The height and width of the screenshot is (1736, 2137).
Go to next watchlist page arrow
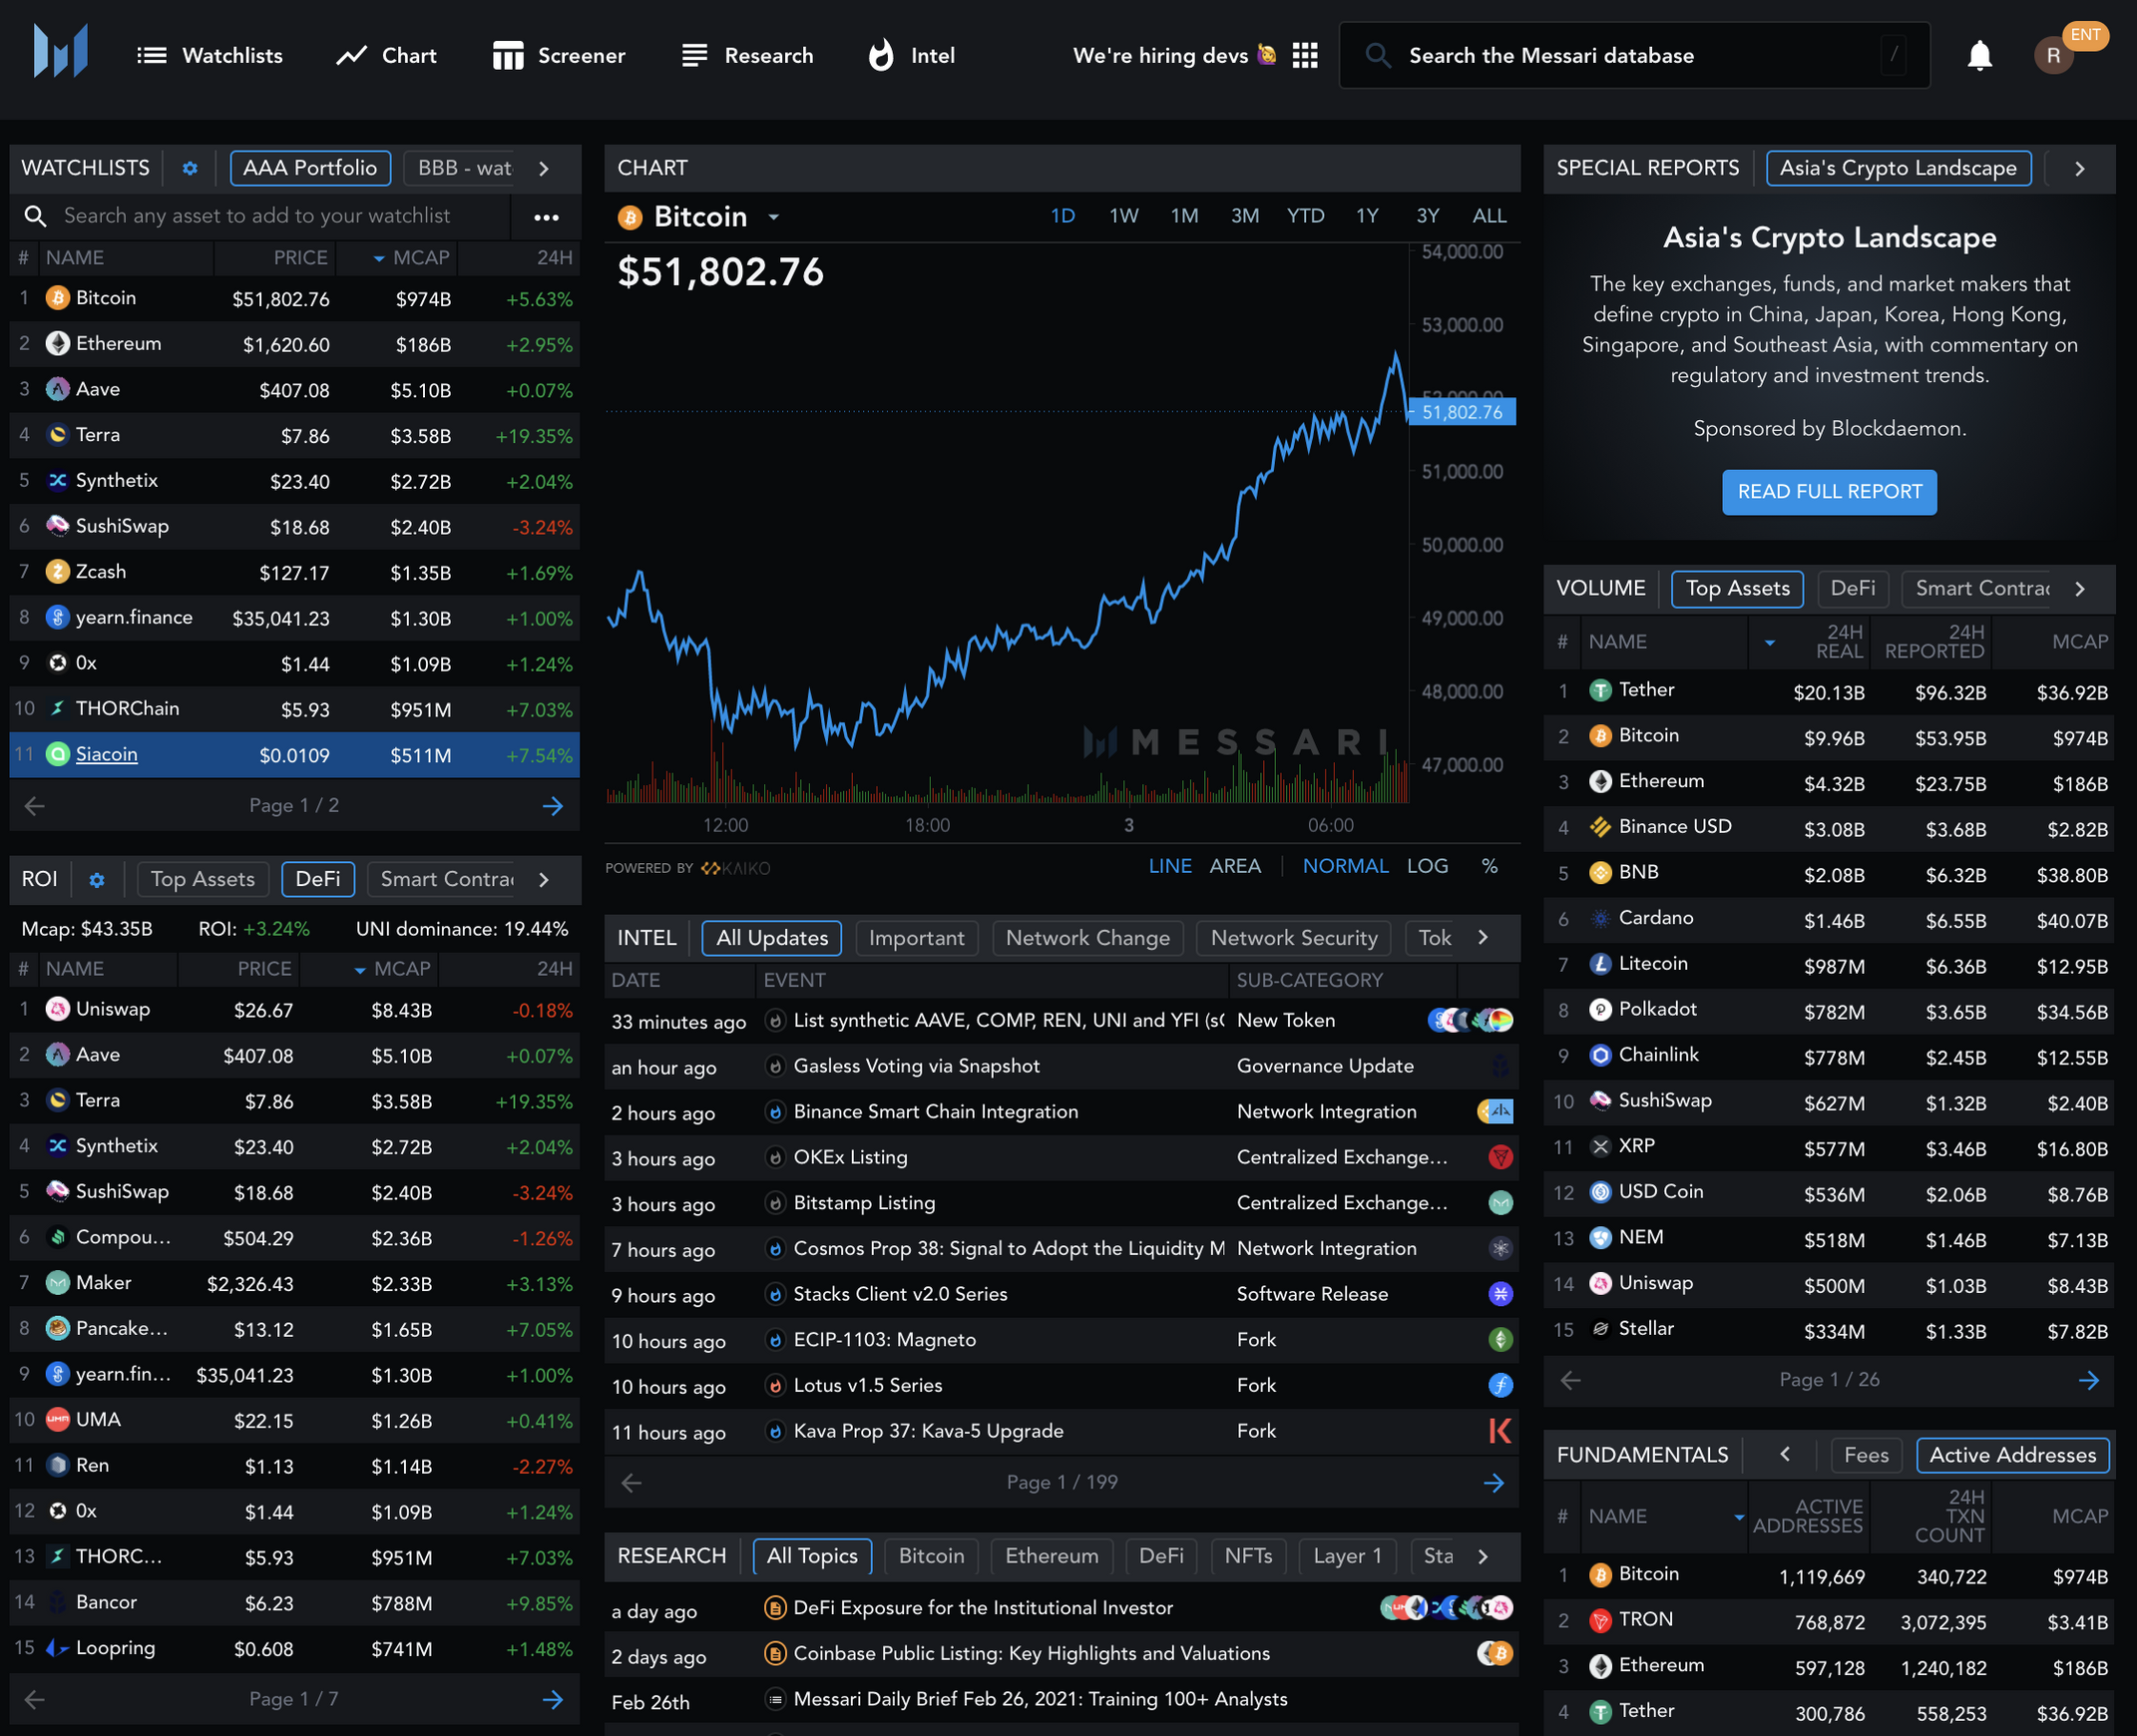tap(553, 806)
